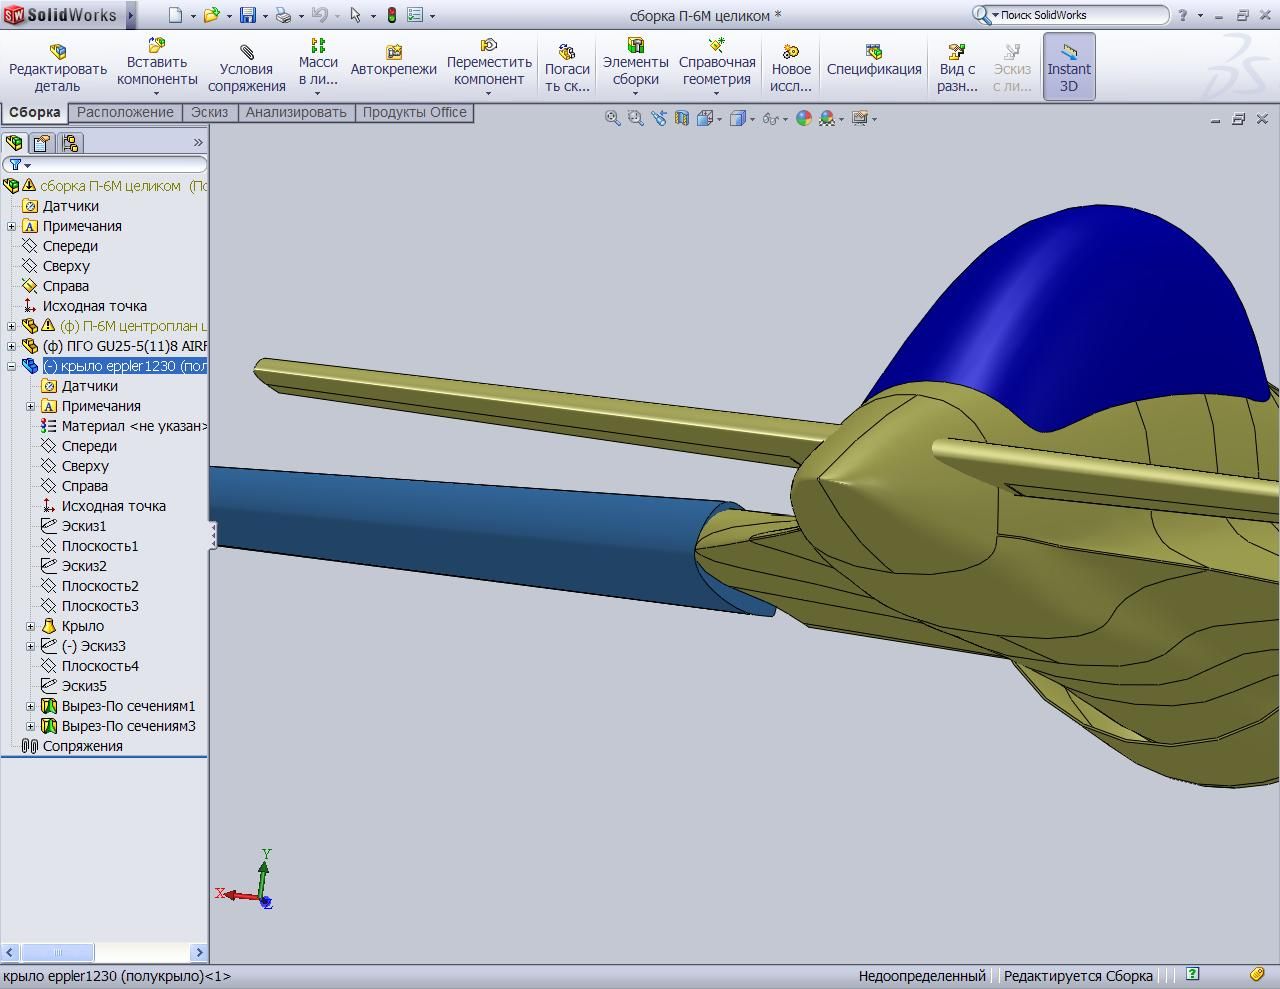The width and height of the screenshot is (1280, 989).
Task: Collapse the крыло eppler1230 tree node
Action: click(12, 366)
